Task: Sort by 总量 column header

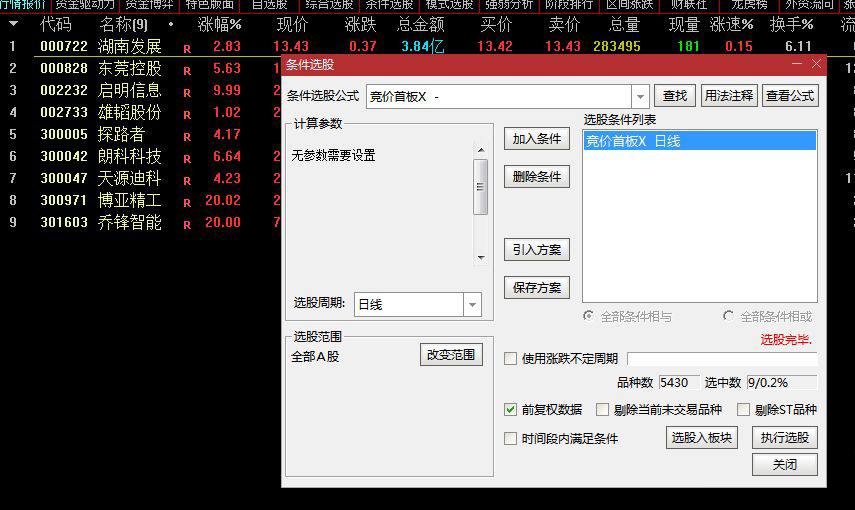Action: [x=624, y=25]
